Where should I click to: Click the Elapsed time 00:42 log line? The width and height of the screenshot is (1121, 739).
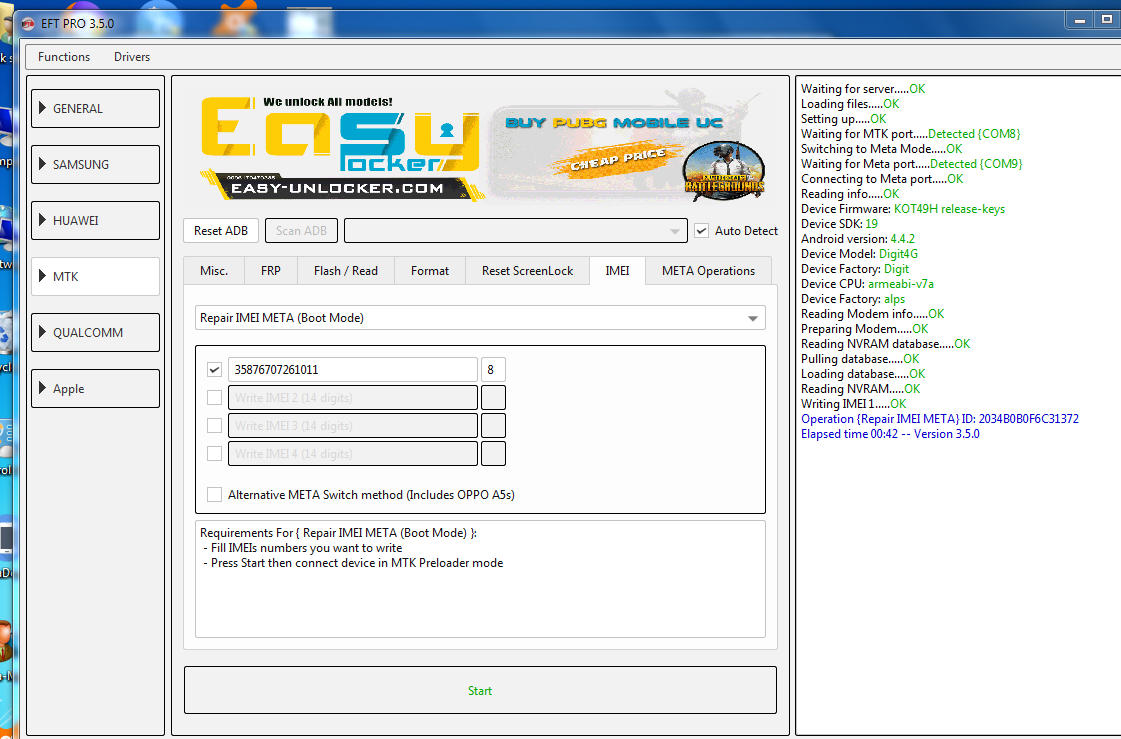click(x=890, y=434)
